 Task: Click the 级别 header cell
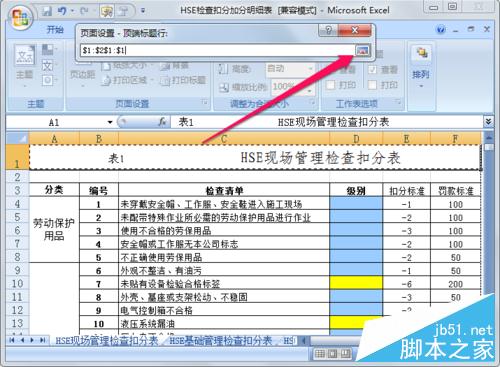point(356,190)
